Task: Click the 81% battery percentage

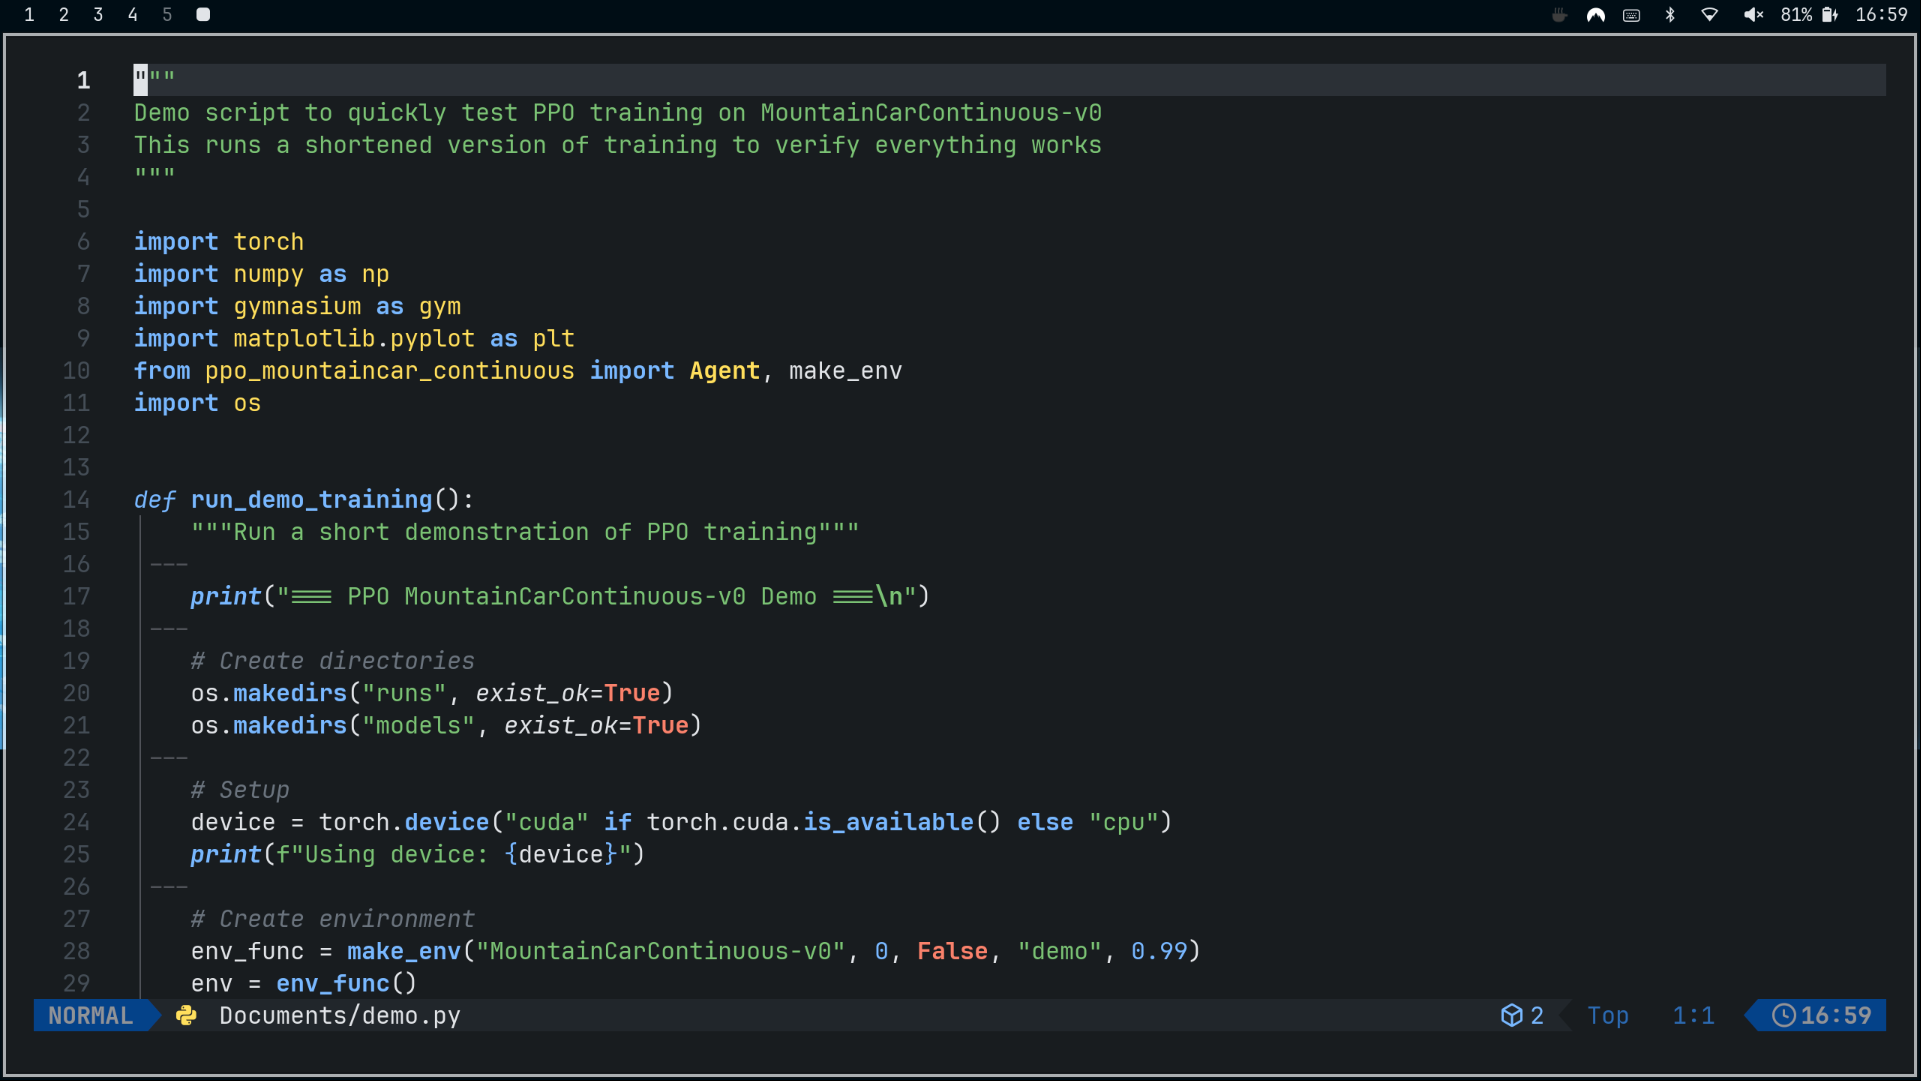Action: coord(1796,15)
